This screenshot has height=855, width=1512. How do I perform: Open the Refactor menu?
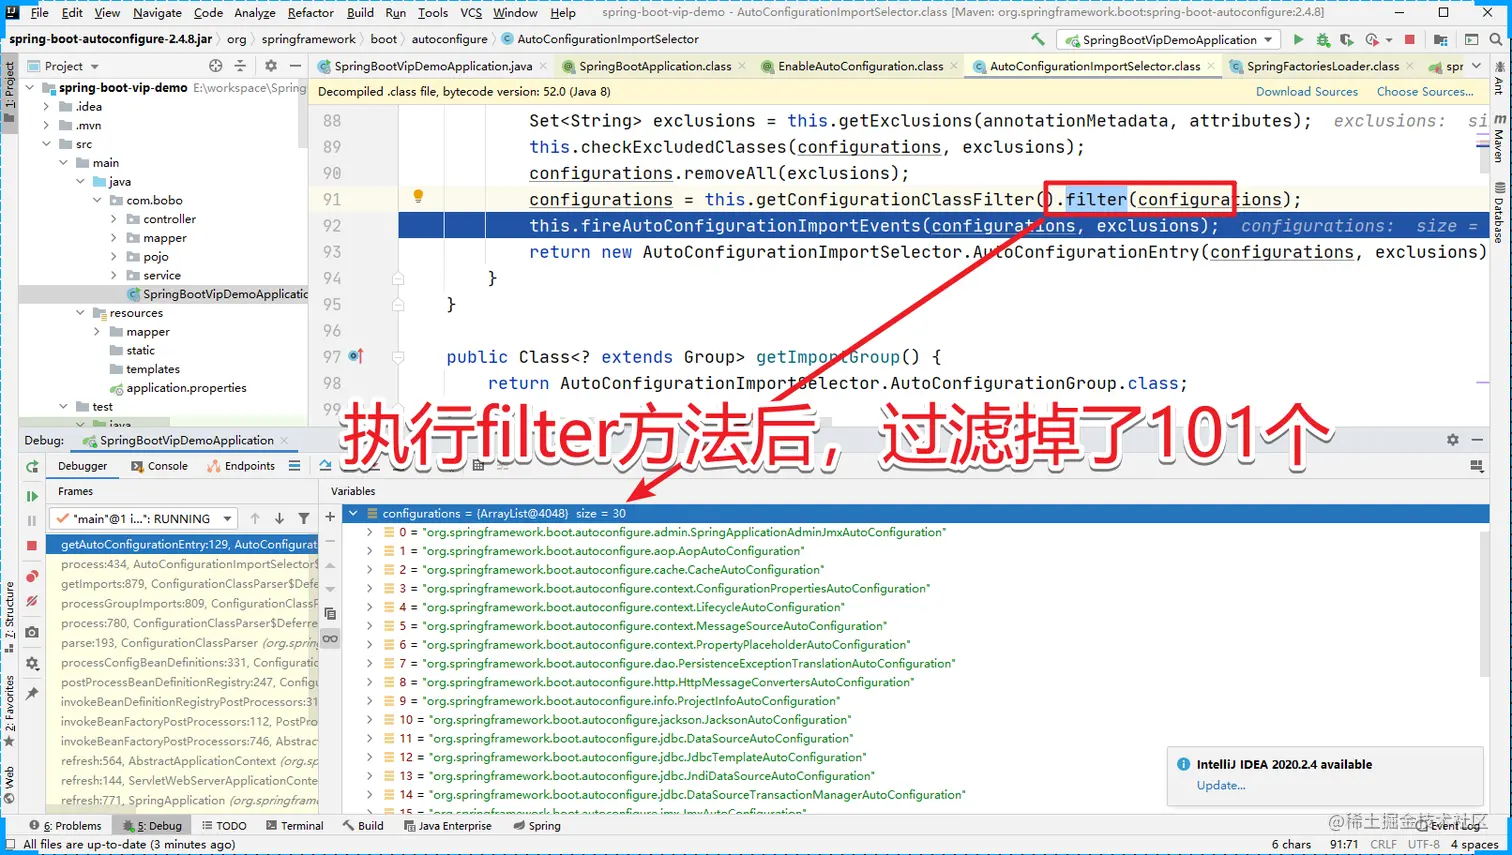pyautogui.click(x=310, y=13)
